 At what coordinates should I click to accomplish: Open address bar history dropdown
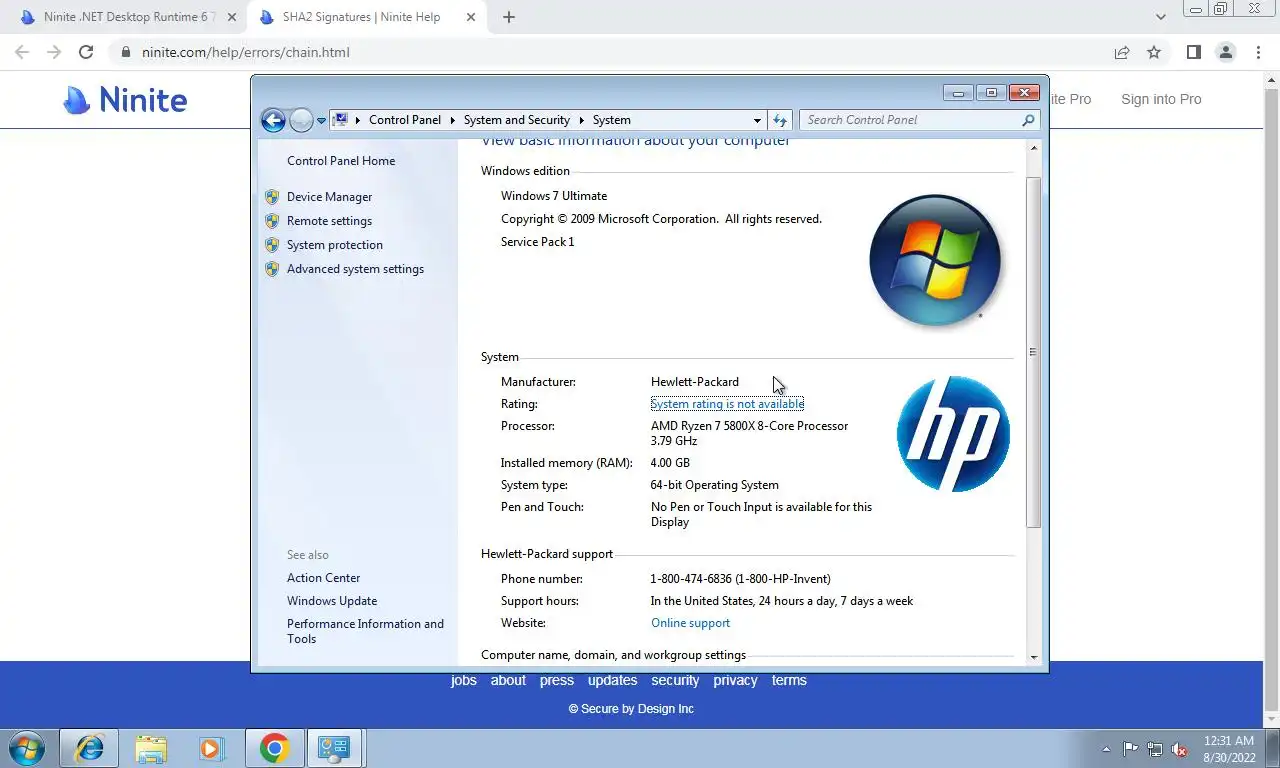point(757,120)
